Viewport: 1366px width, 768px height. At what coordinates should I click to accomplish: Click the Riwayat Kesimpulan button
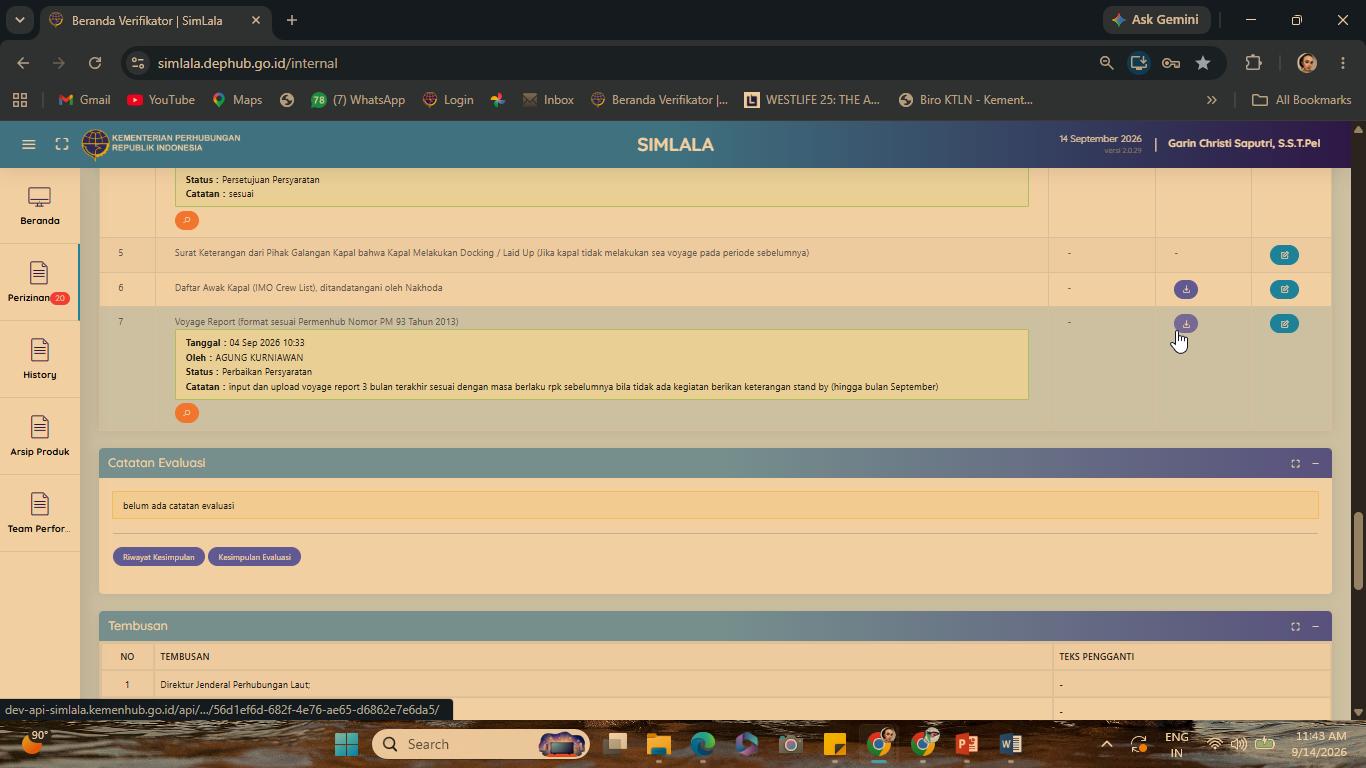click(159, 557)
